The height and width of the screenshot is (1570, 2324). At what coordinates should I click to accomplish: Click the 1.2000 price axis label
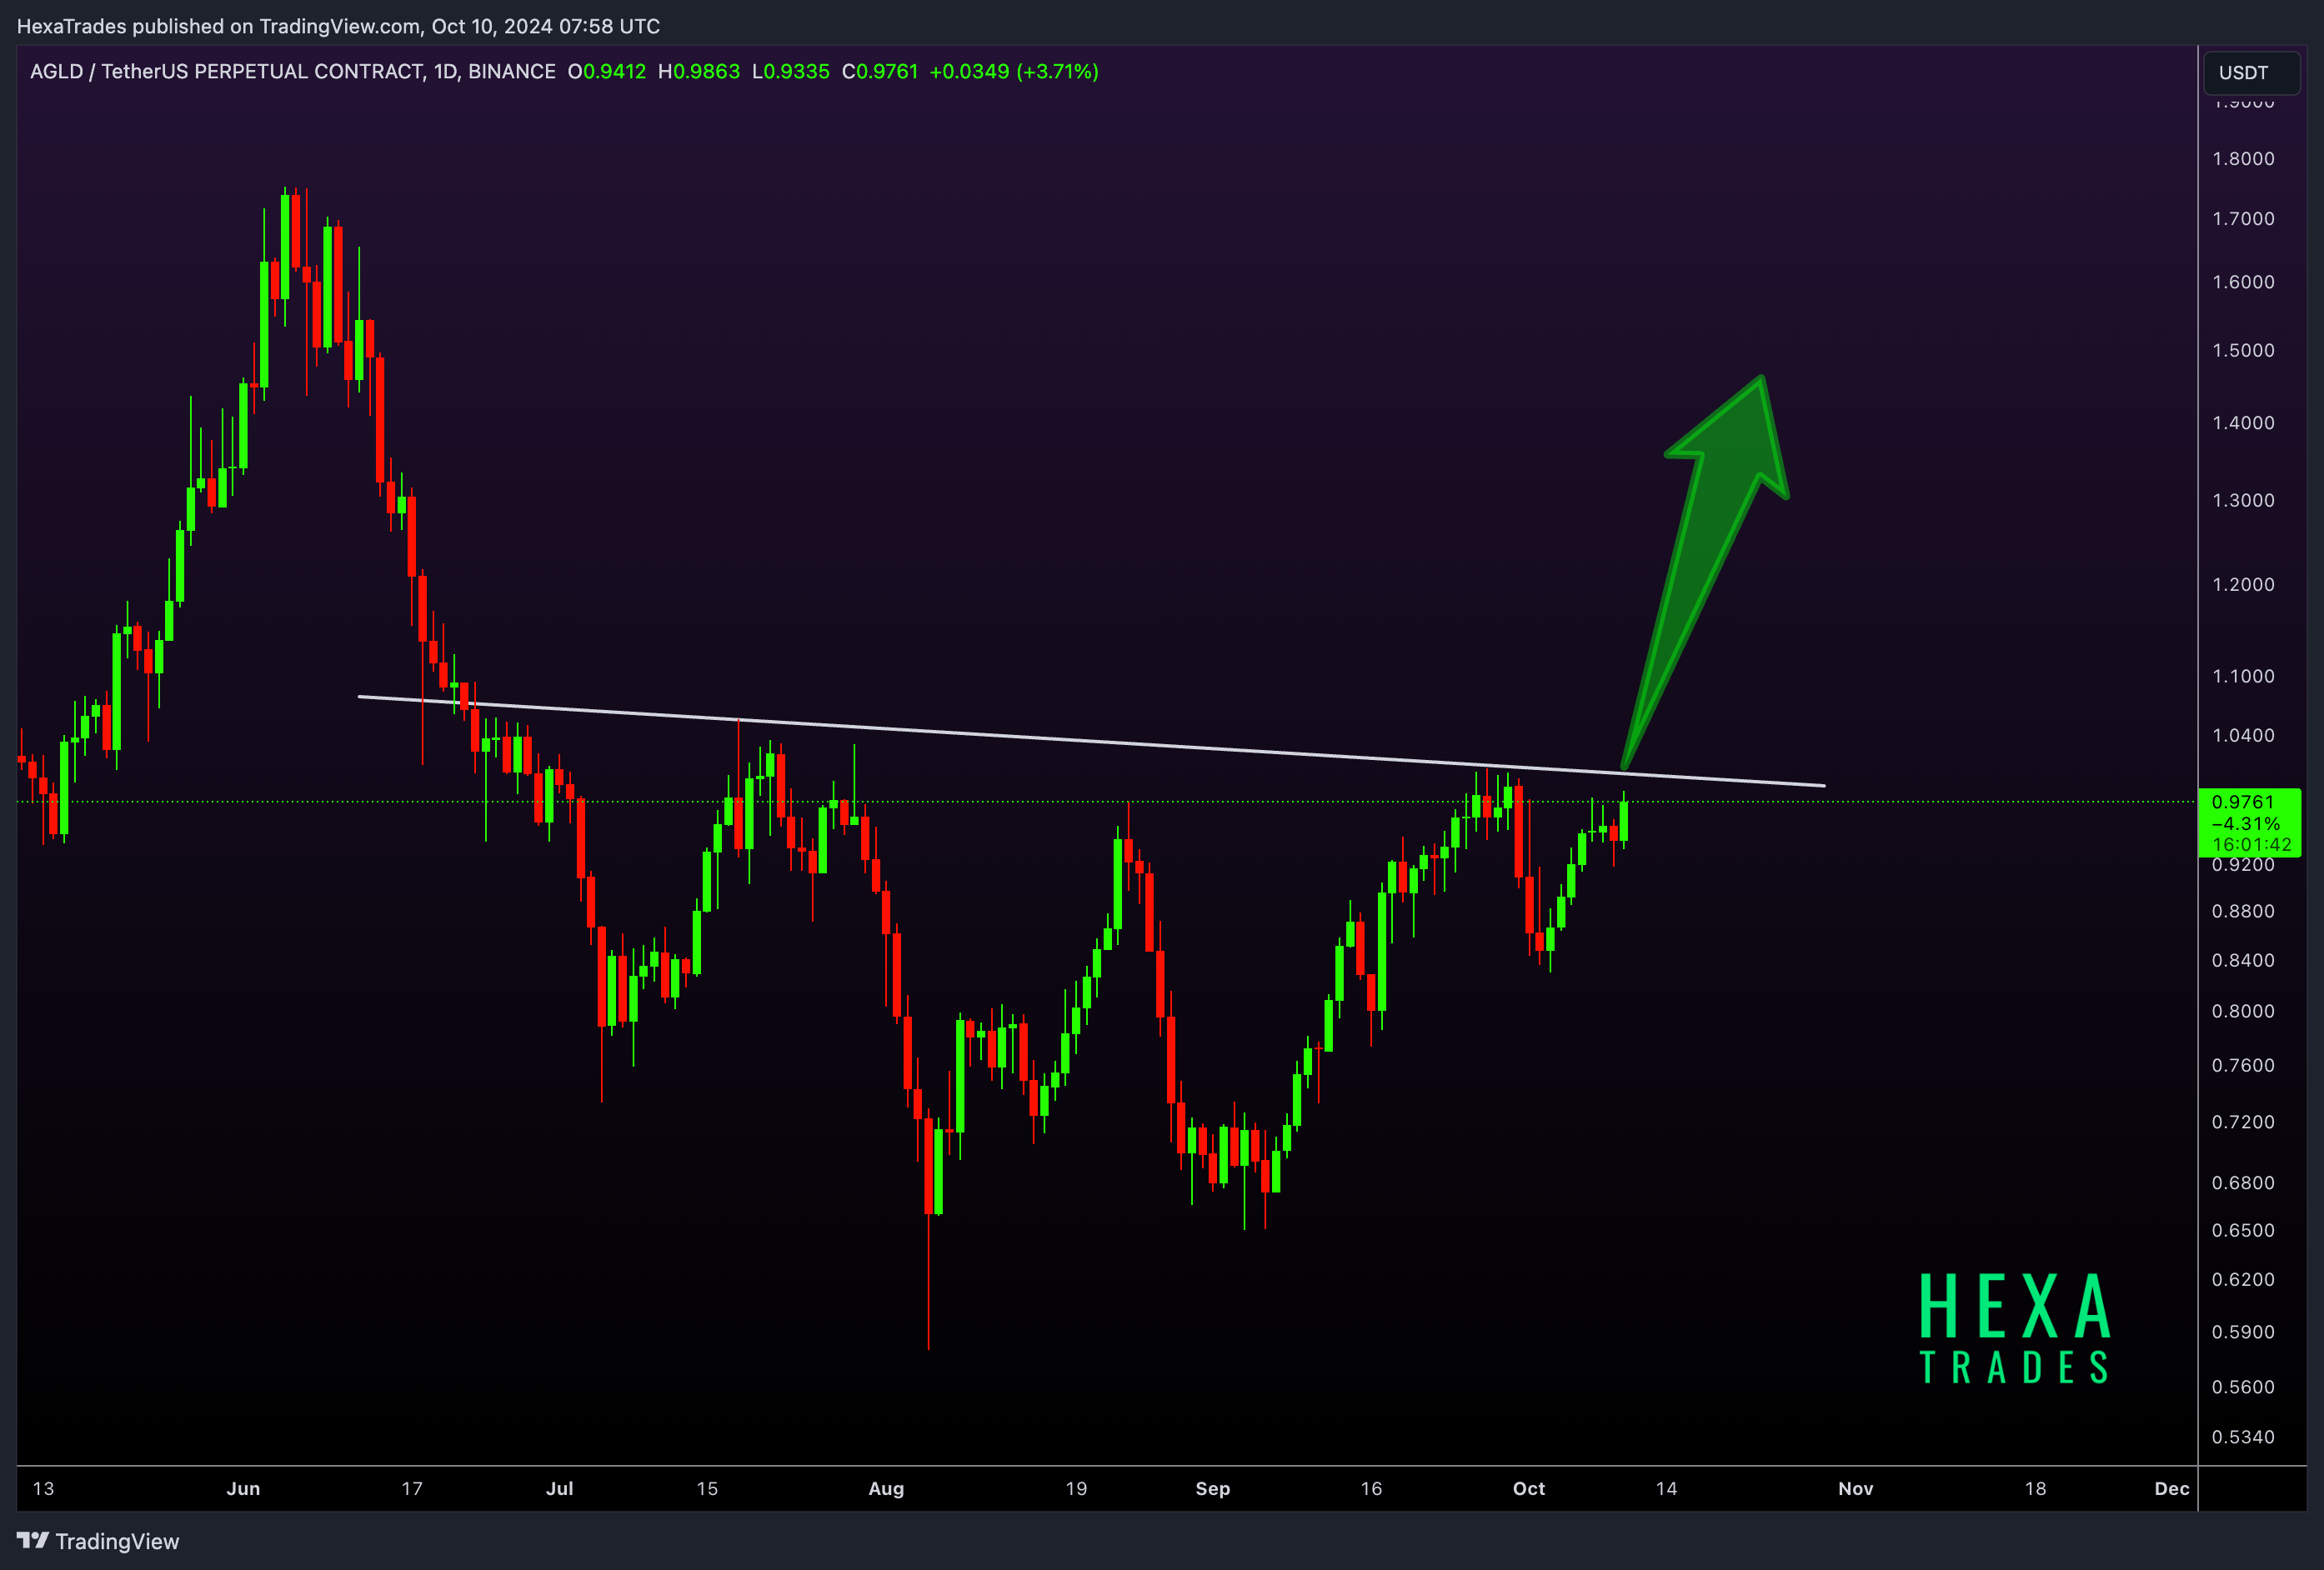click(2243, 584)
